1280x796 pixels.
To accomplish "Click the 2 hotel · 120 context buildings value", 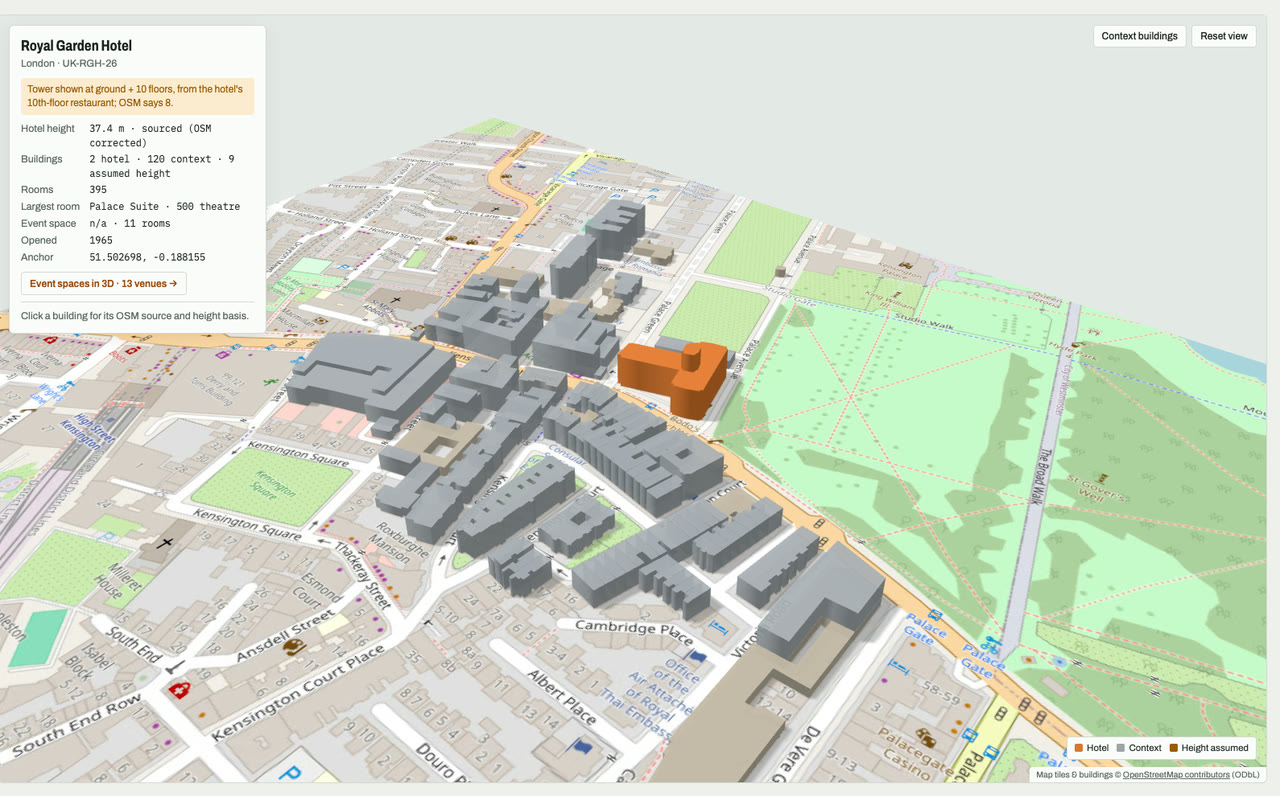I will 162,166.
